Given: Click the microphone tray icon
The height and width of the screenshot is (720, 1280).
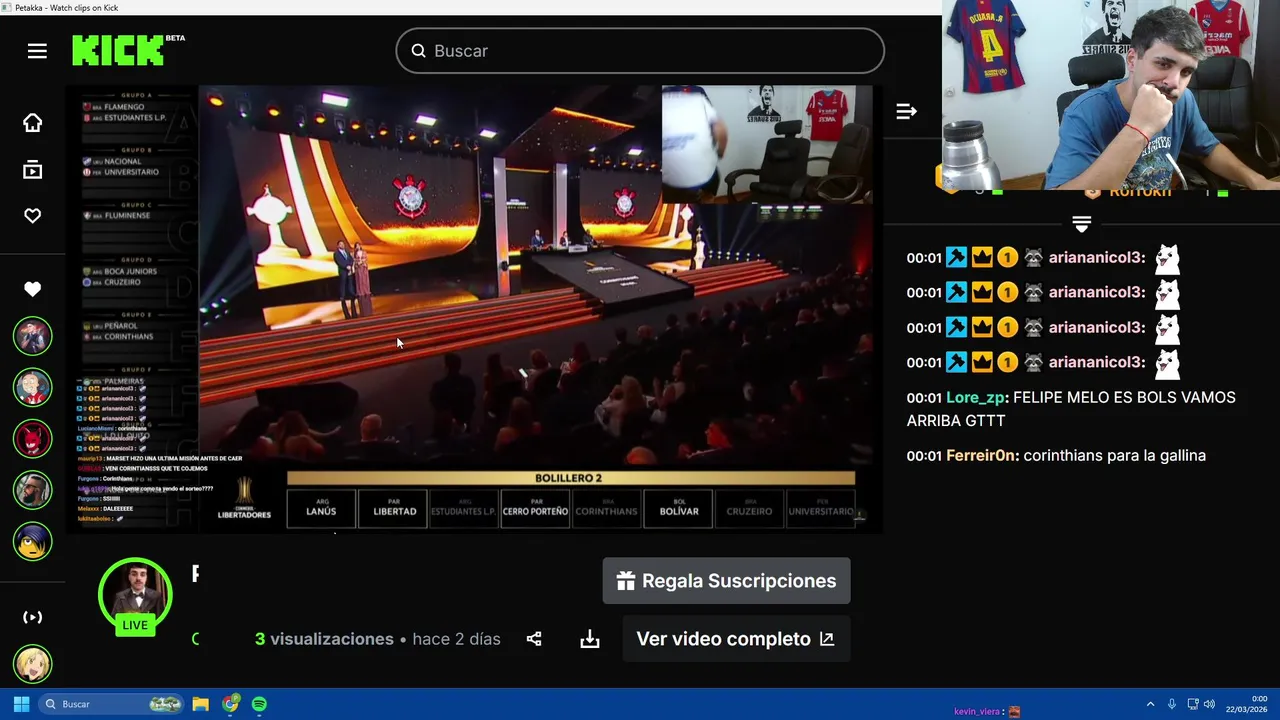Looking at the screenshot, I should [1172, 704].
